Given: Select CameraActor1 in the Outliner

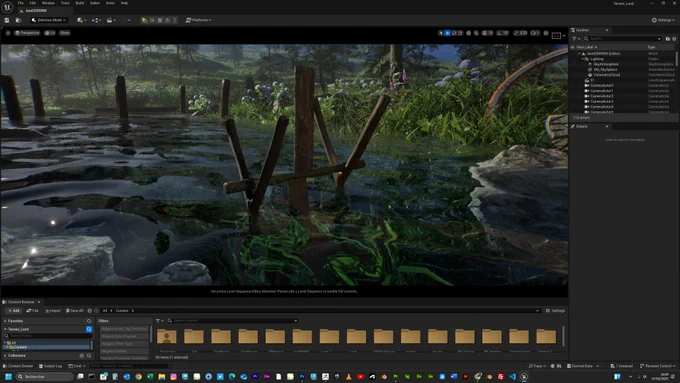Looking at the screenshot, I should point(602,91).
